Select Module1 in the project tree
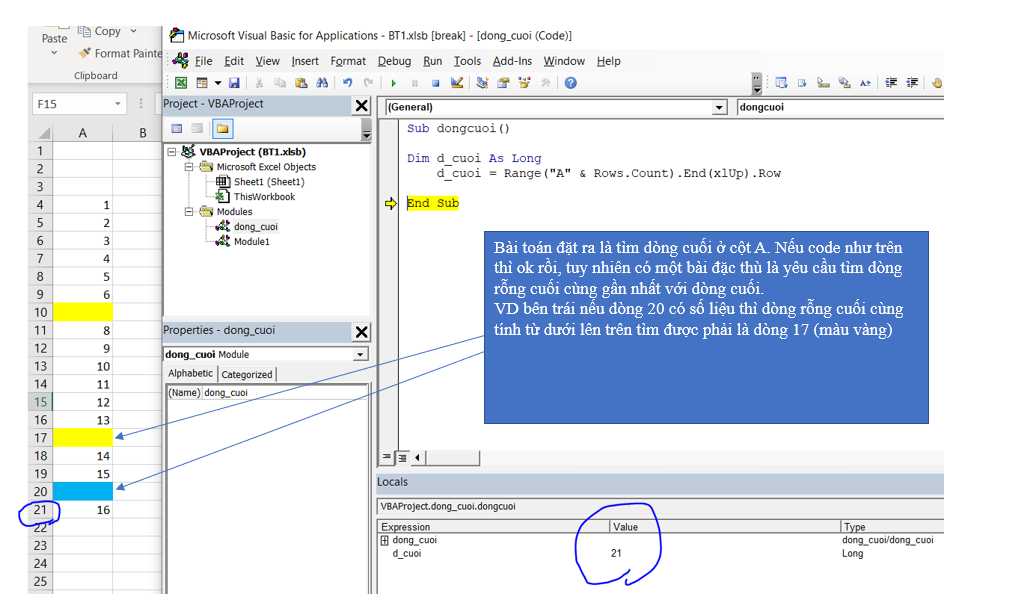Image resolution: width=1023 pixels, height=616 pixels. point(251,241)
